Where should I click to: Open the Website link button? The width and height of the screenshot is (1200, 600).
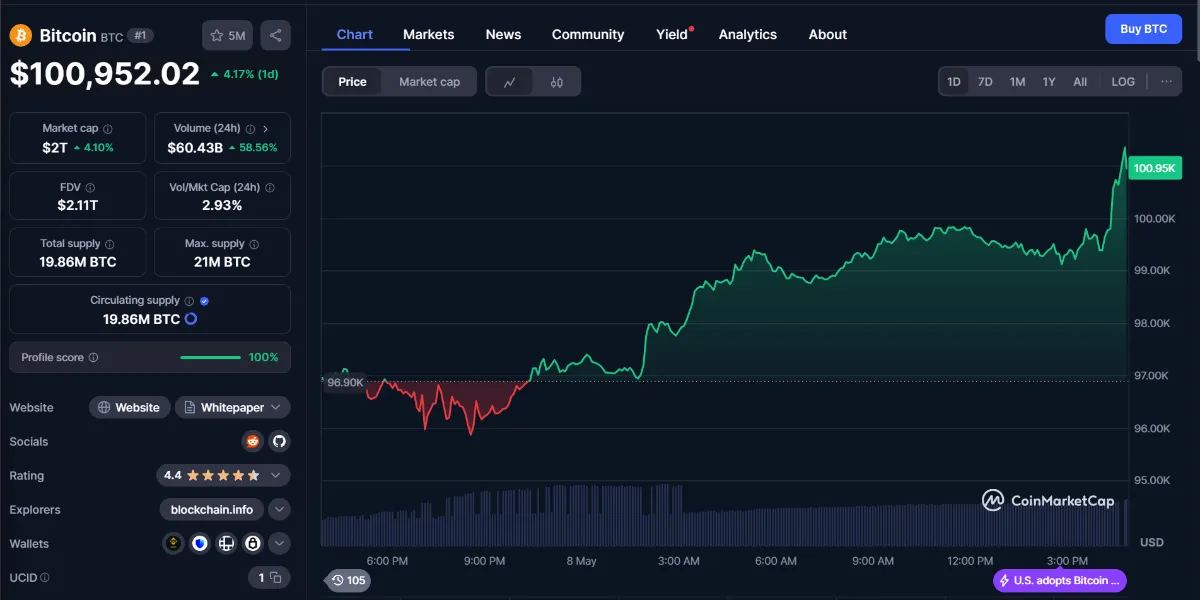click(129, 407)
